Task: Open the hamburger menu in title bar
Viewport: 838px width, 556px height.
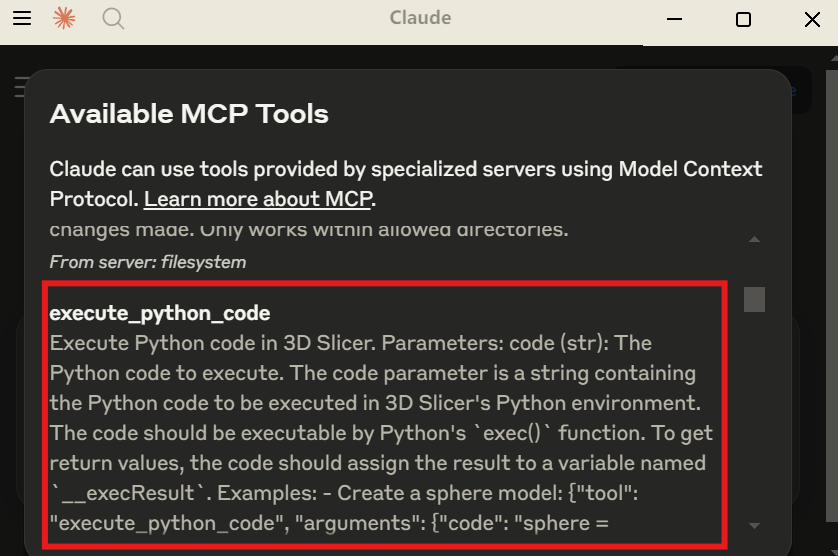Action: pos(22,18)
